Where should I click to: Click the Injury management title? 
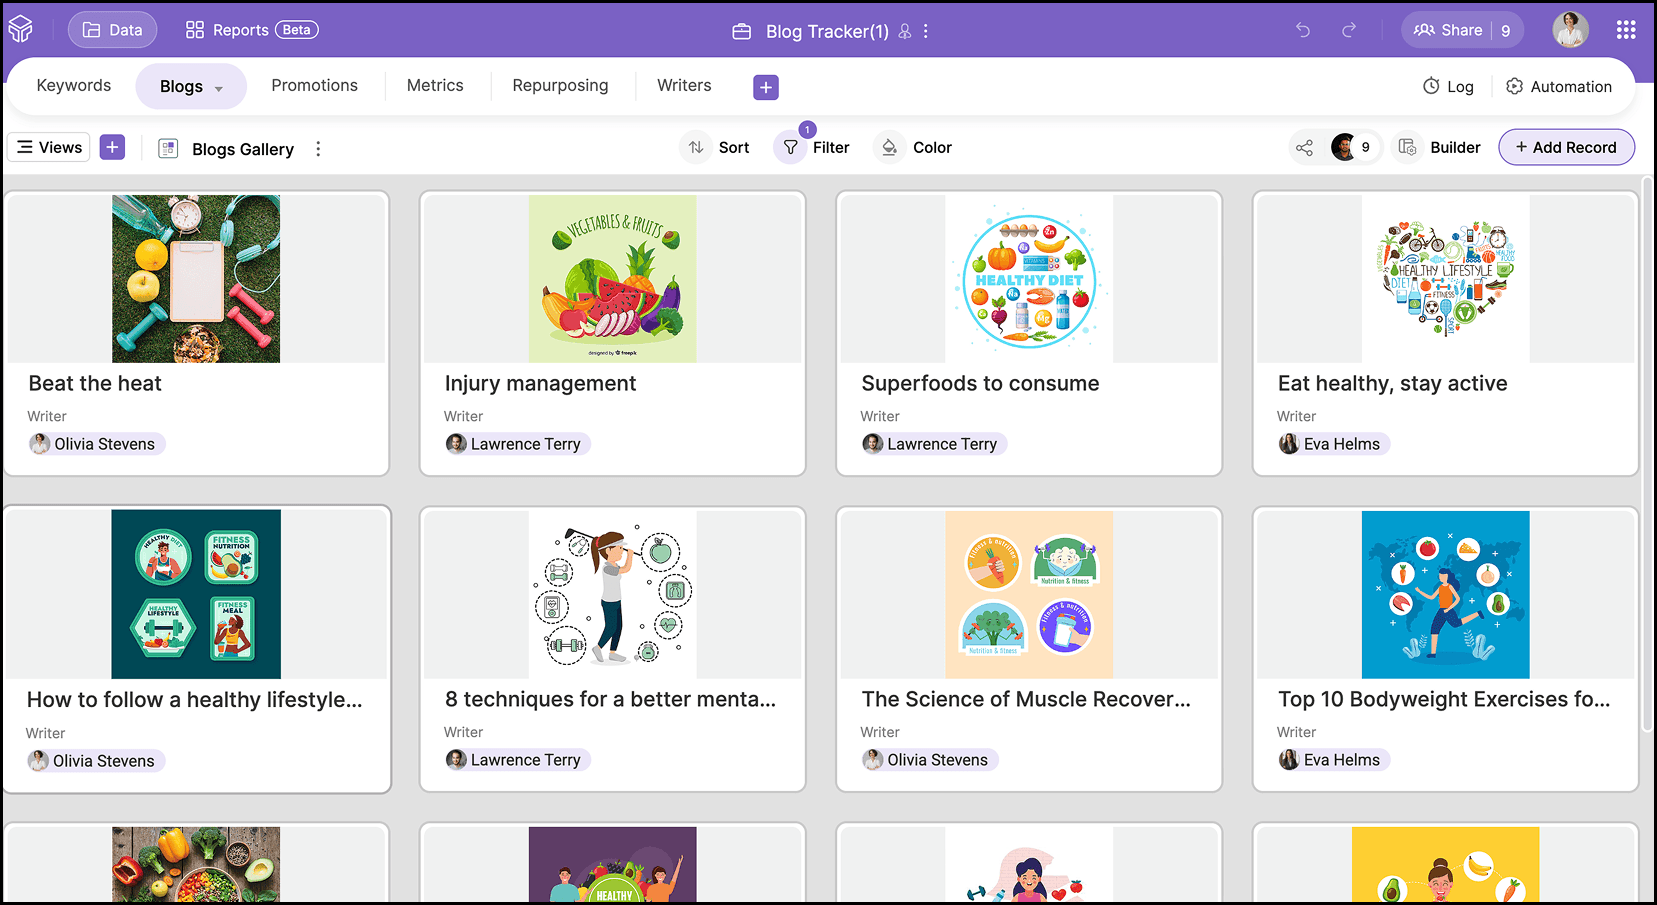click(540, 383)
